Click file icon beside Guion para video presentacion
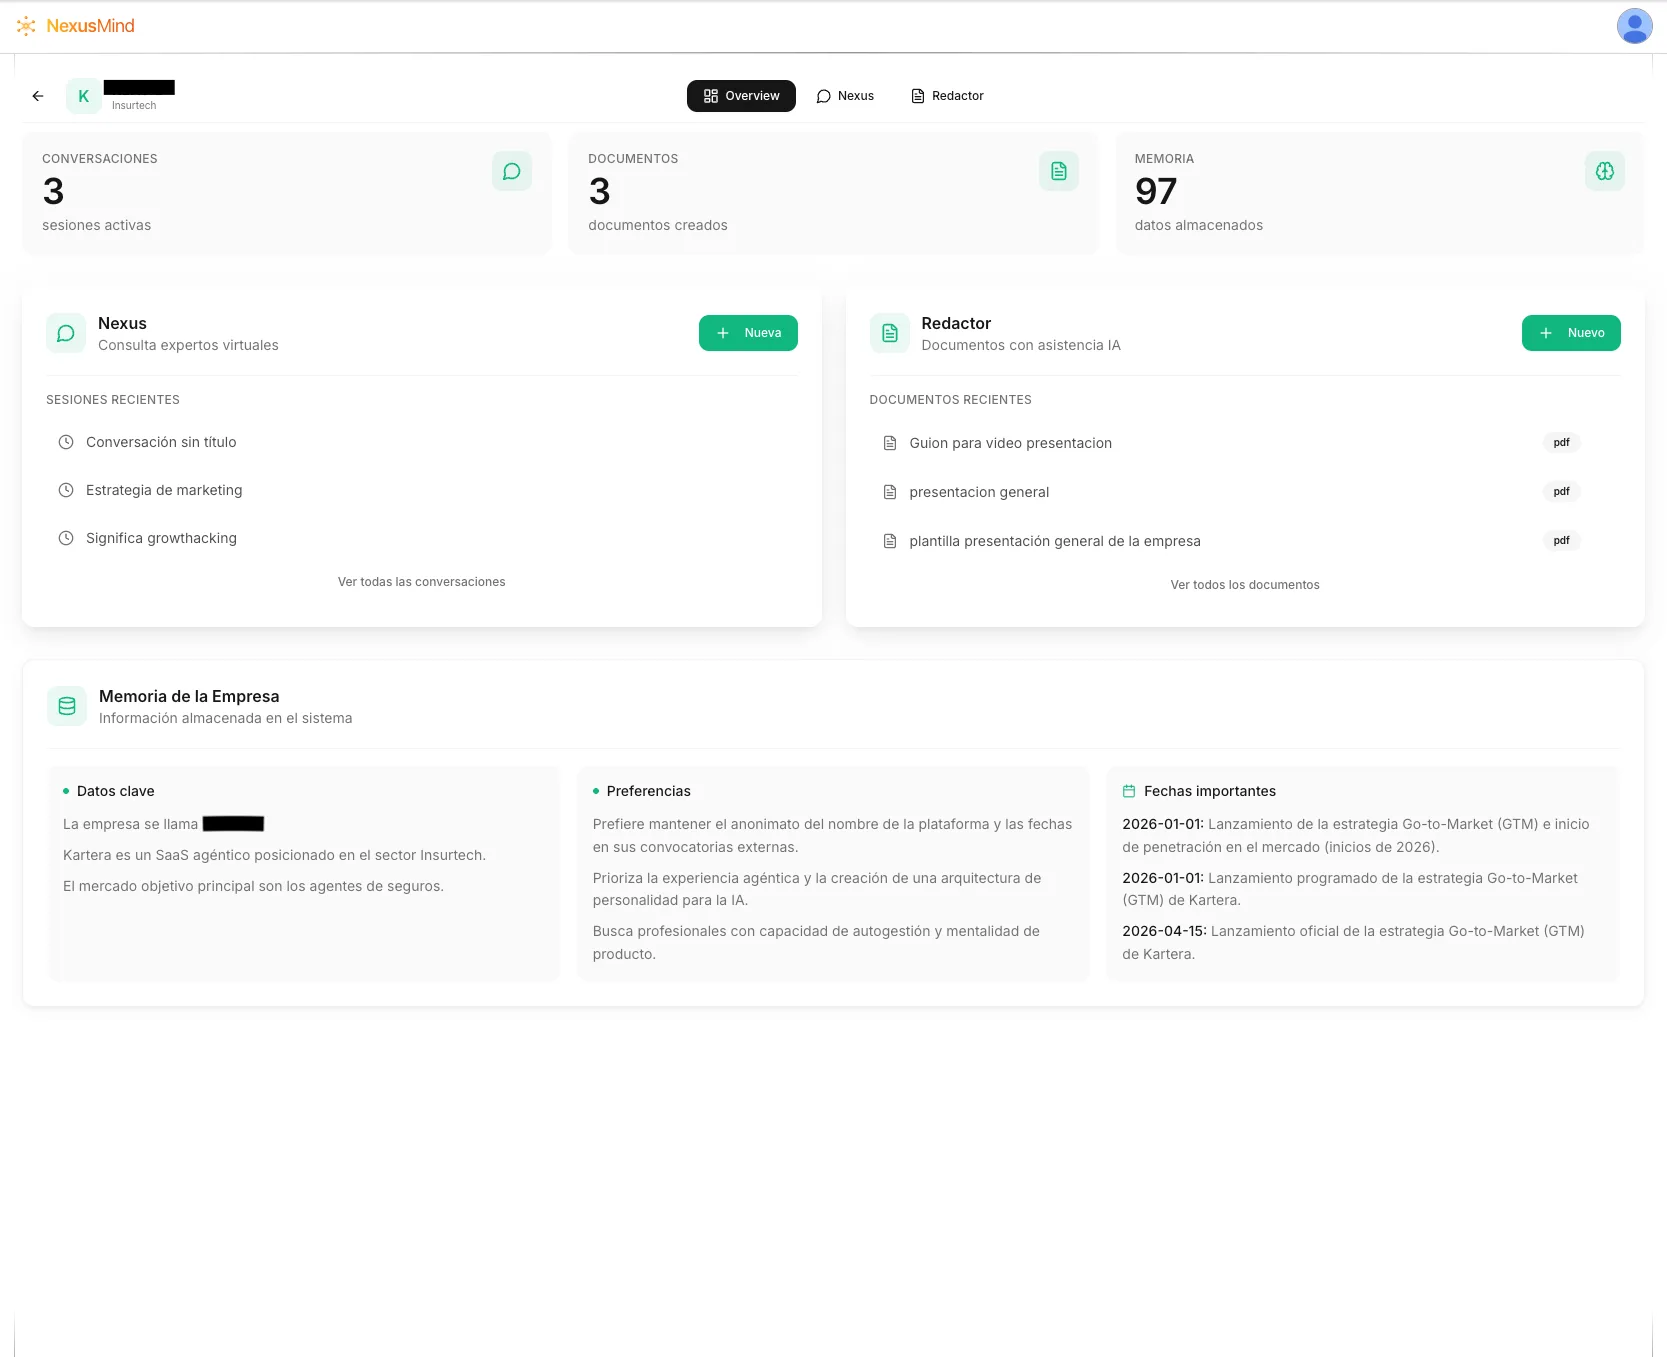The width and height of the screenshot is (1667, 1357). [x=890, y=443]
